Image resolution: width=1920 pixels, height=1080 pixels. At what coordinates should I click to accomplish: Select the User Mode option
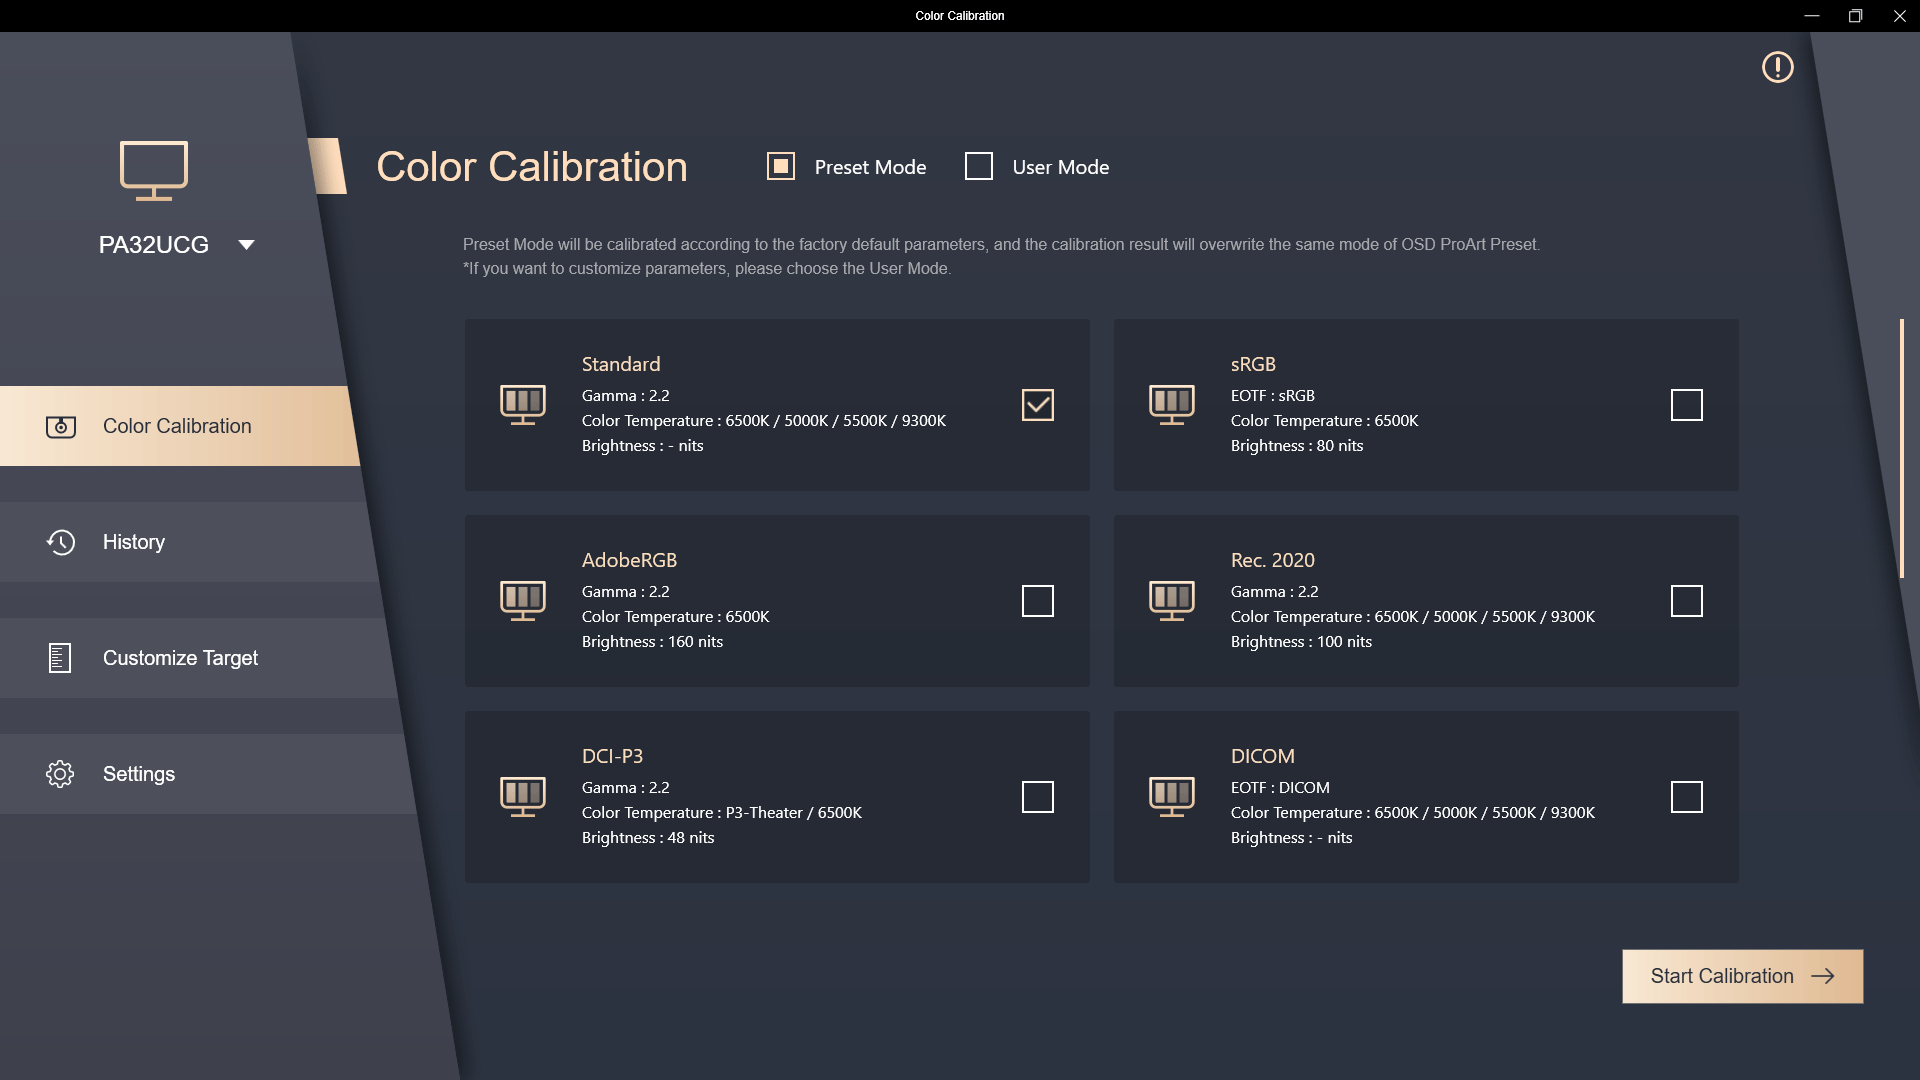point(979,166)
